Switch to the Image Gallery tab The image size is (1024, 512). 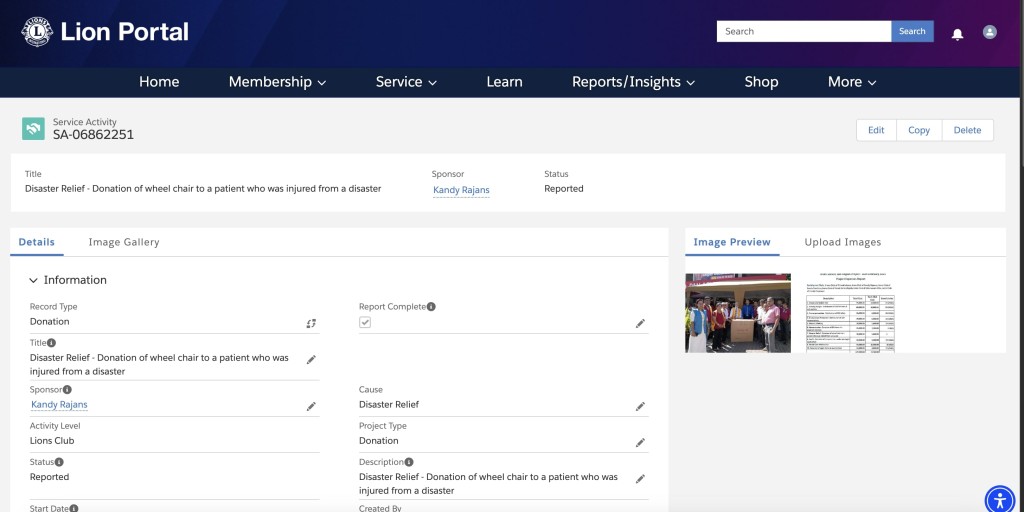[x=124, y=242]
